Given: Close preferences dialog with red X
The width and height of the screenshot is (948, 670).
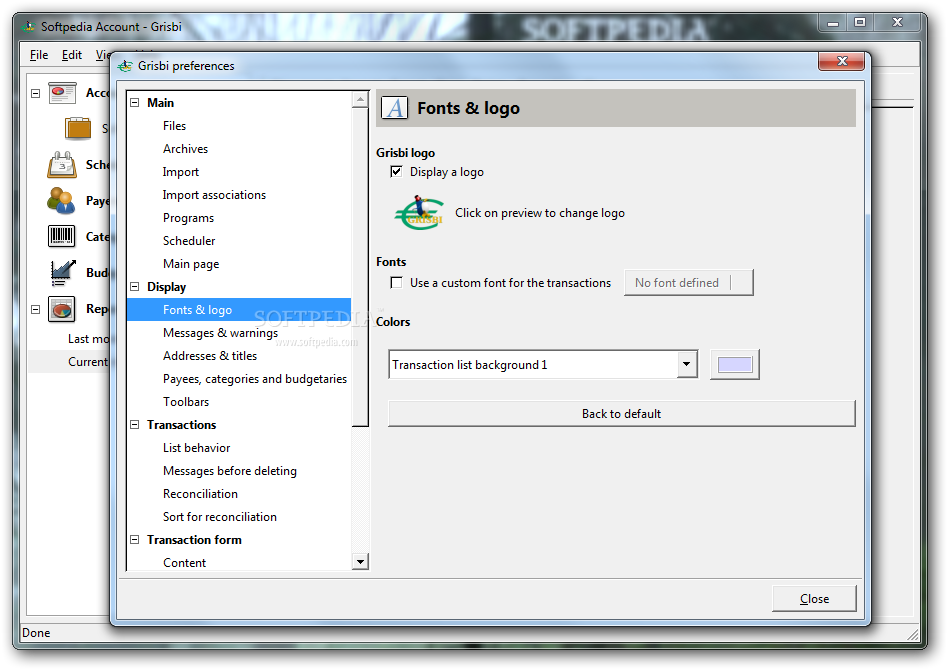Looking at the screenshot, I should [x=842, y=61].
